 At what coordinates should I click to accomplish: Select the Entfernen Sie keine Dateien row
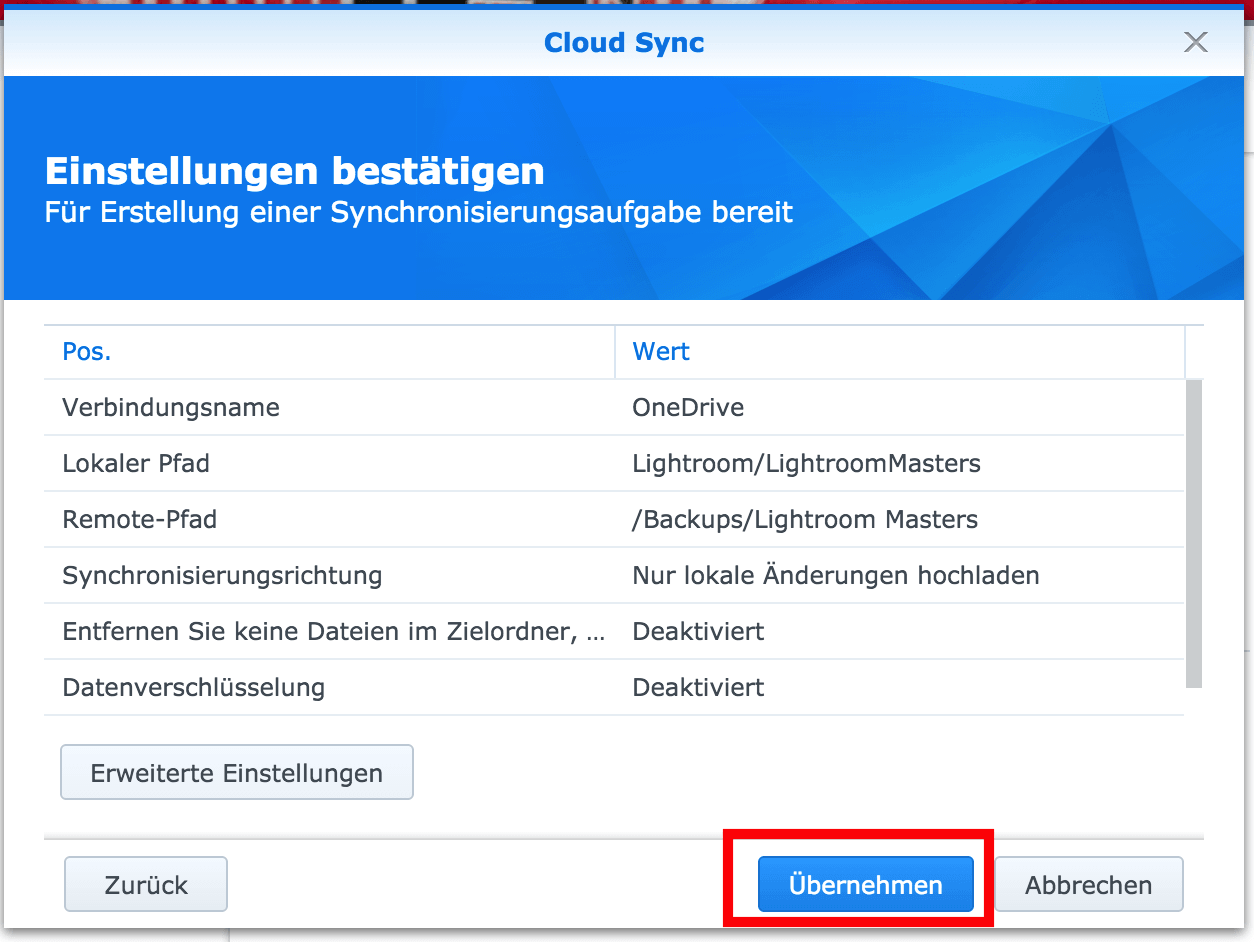click(614, 631)
